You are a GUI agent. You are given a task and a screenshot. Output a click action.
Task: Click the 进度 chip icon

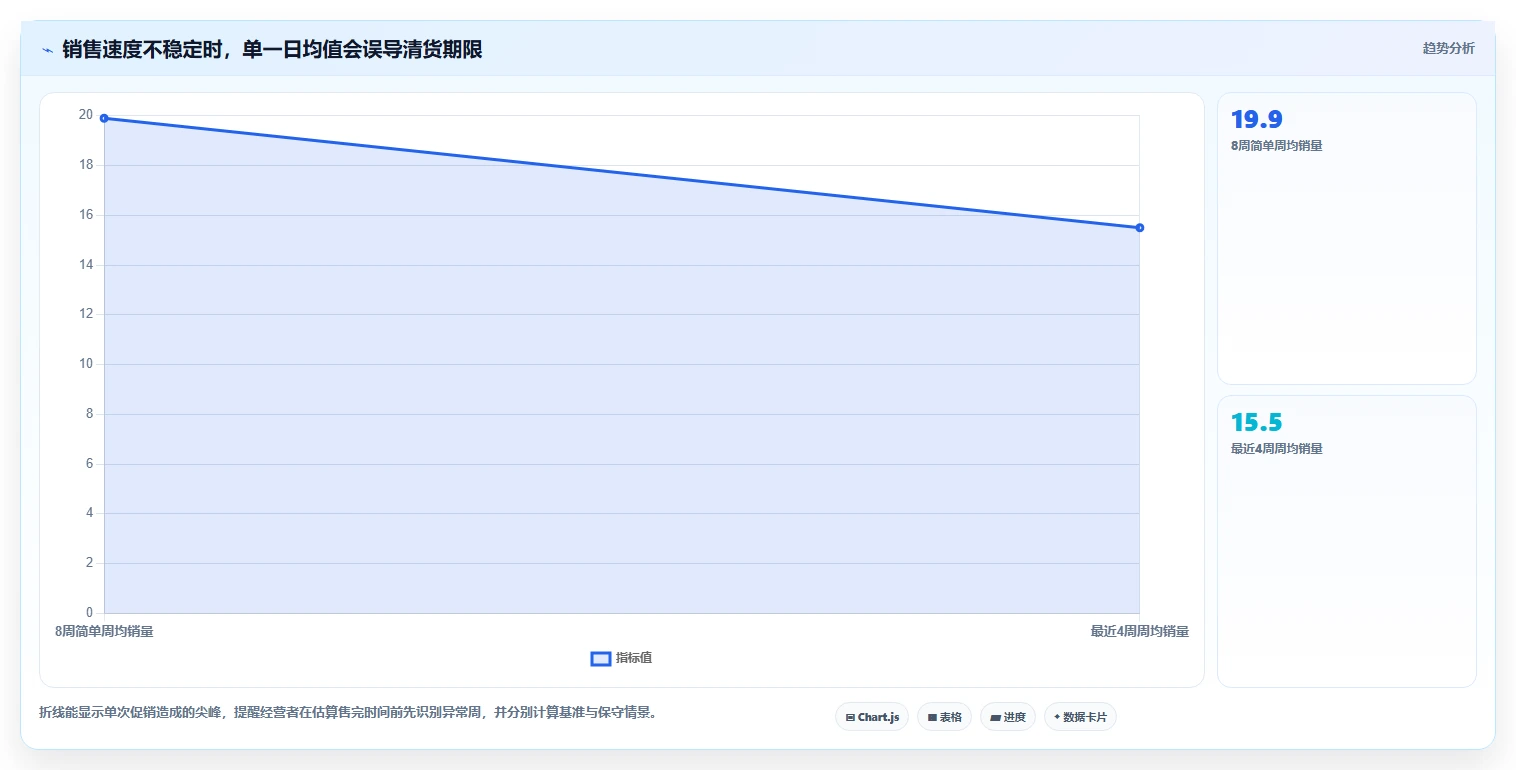(x=995, y=718)
